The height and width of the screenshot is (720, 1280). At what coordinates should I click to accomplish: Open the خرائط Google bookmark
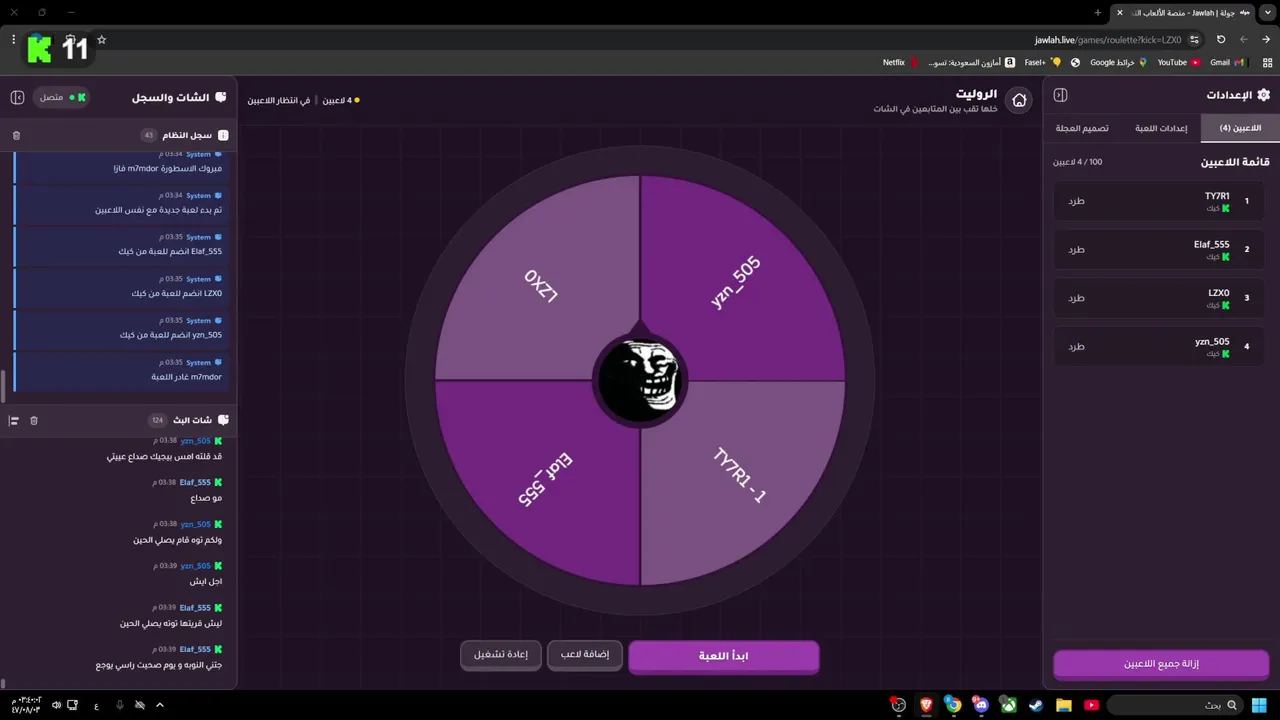point(1118,62)
